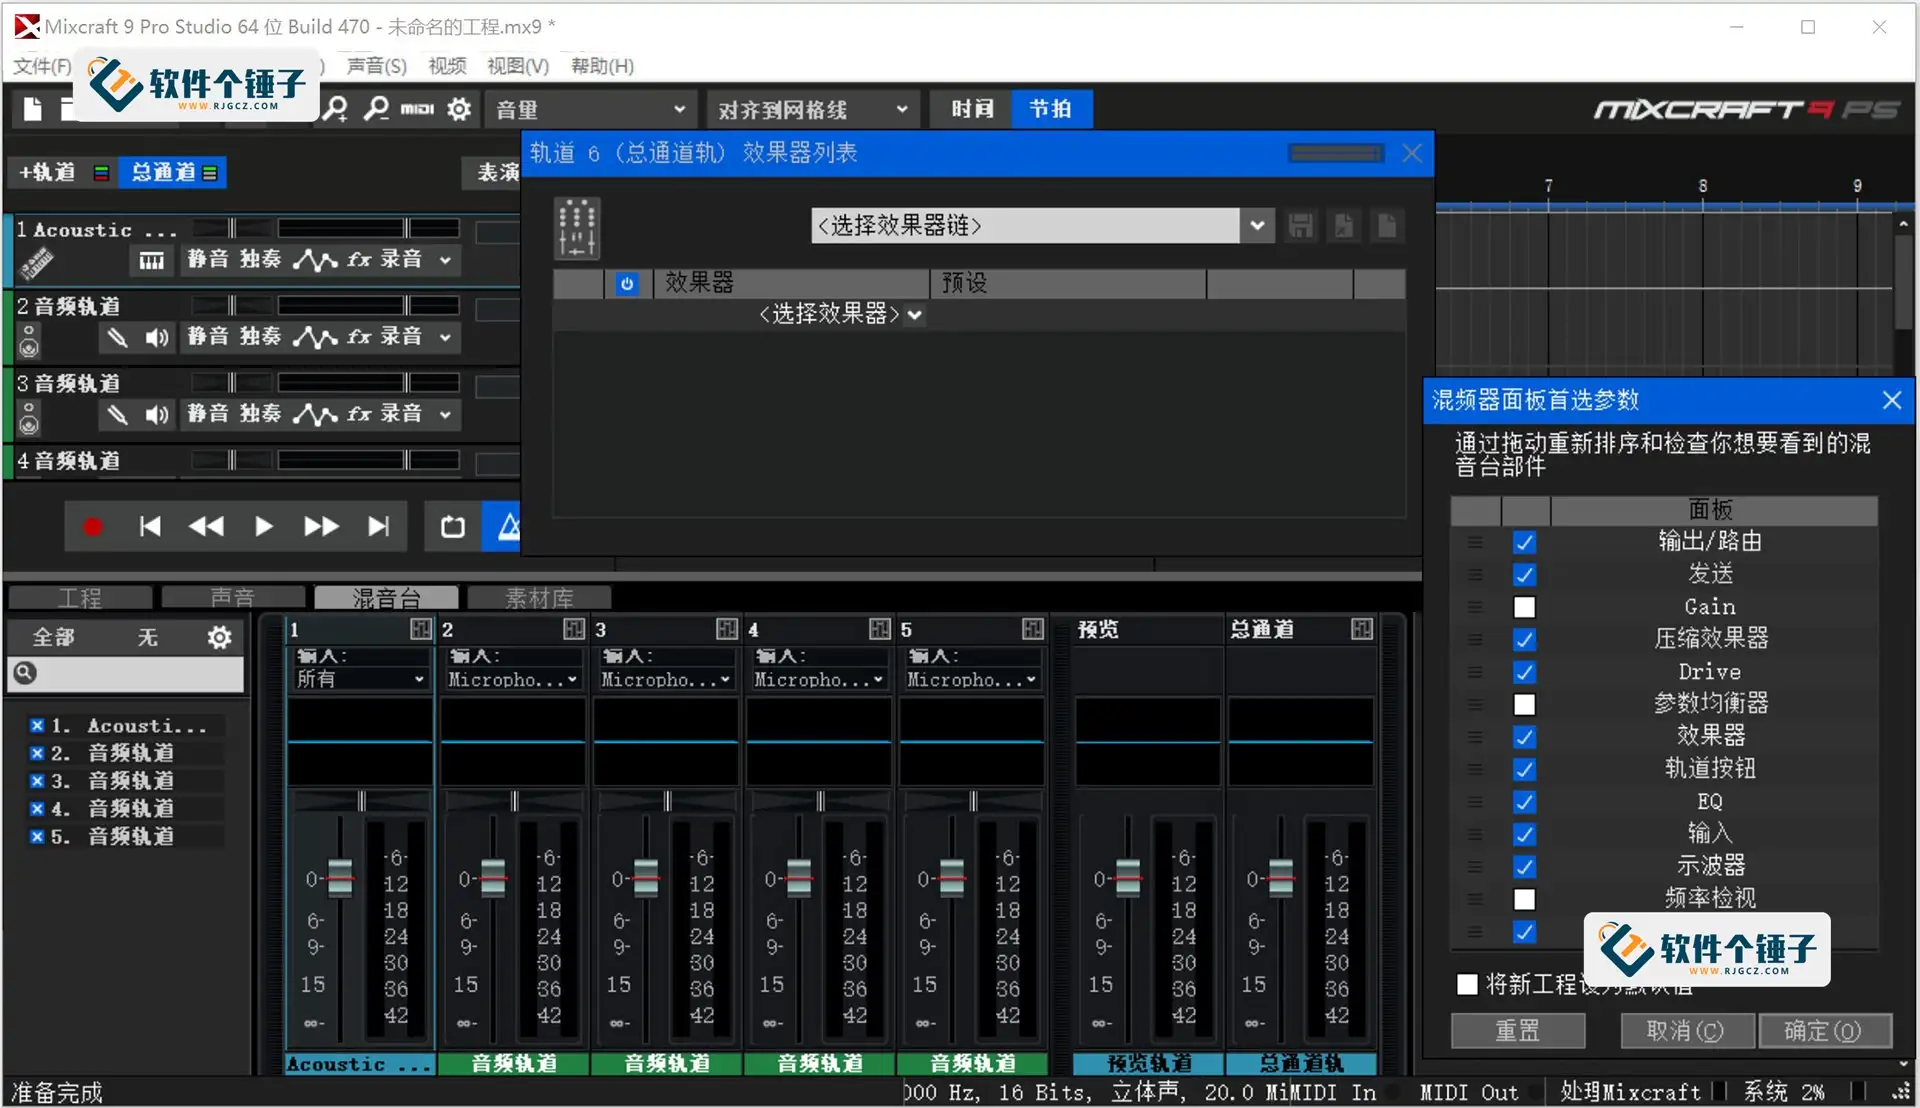The image size is (1920, 1108).
Task: Open the piano roll icon on the Acoustic track
Action: [x=151, y=260]
